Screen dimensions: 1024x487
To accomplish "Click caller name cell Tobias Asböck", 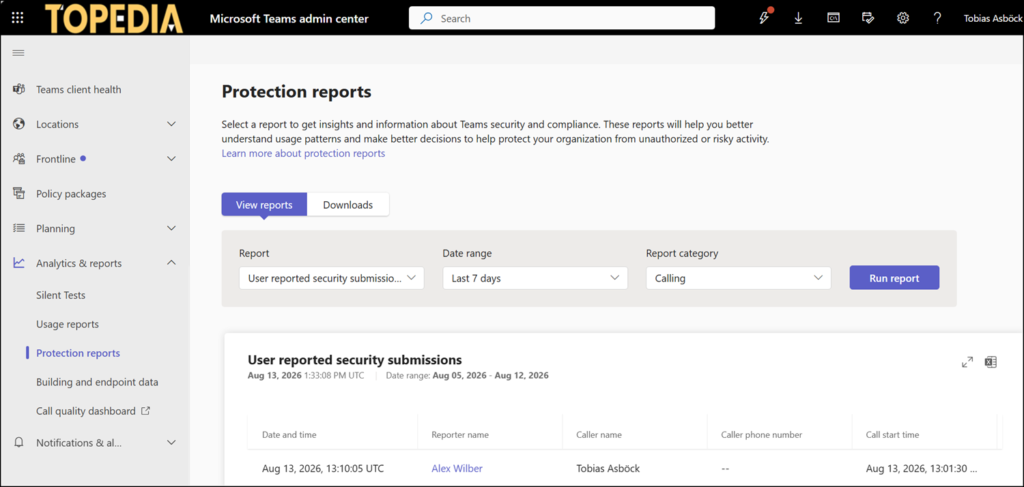I will (609, 468).
